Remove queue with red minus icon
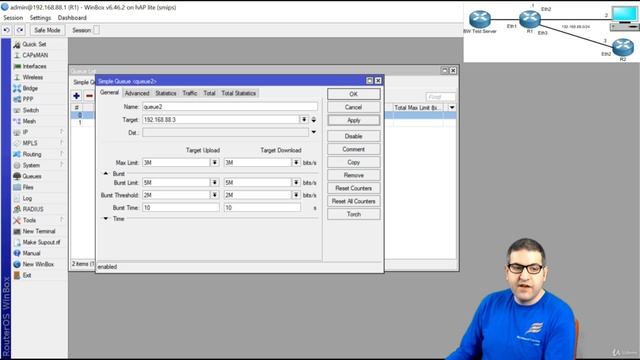The height and width of the screenshot is (360, 640). pos(89,96)
